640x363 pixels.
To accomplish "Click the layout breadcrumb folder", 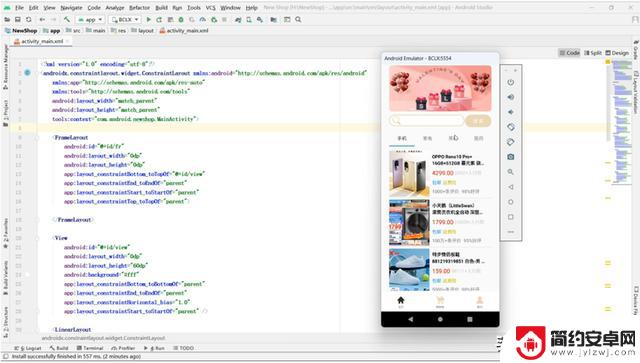I will coord(142,31).
